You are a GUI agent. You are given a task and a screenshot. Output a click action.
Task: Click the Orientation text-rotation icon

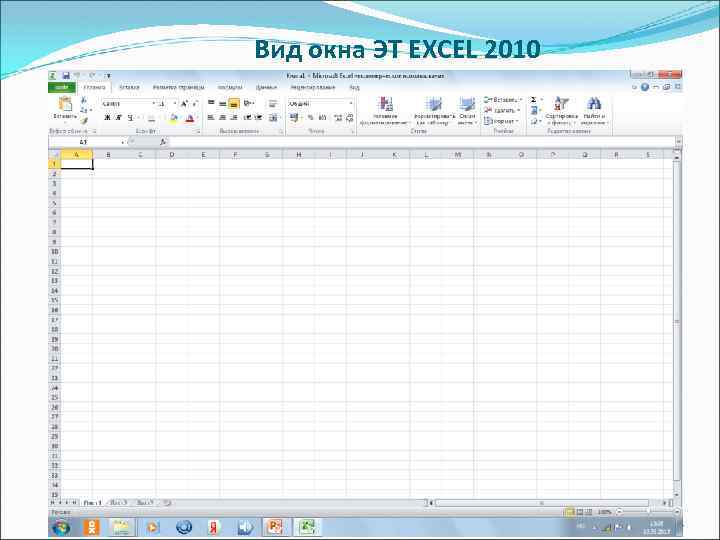[248, 103]
